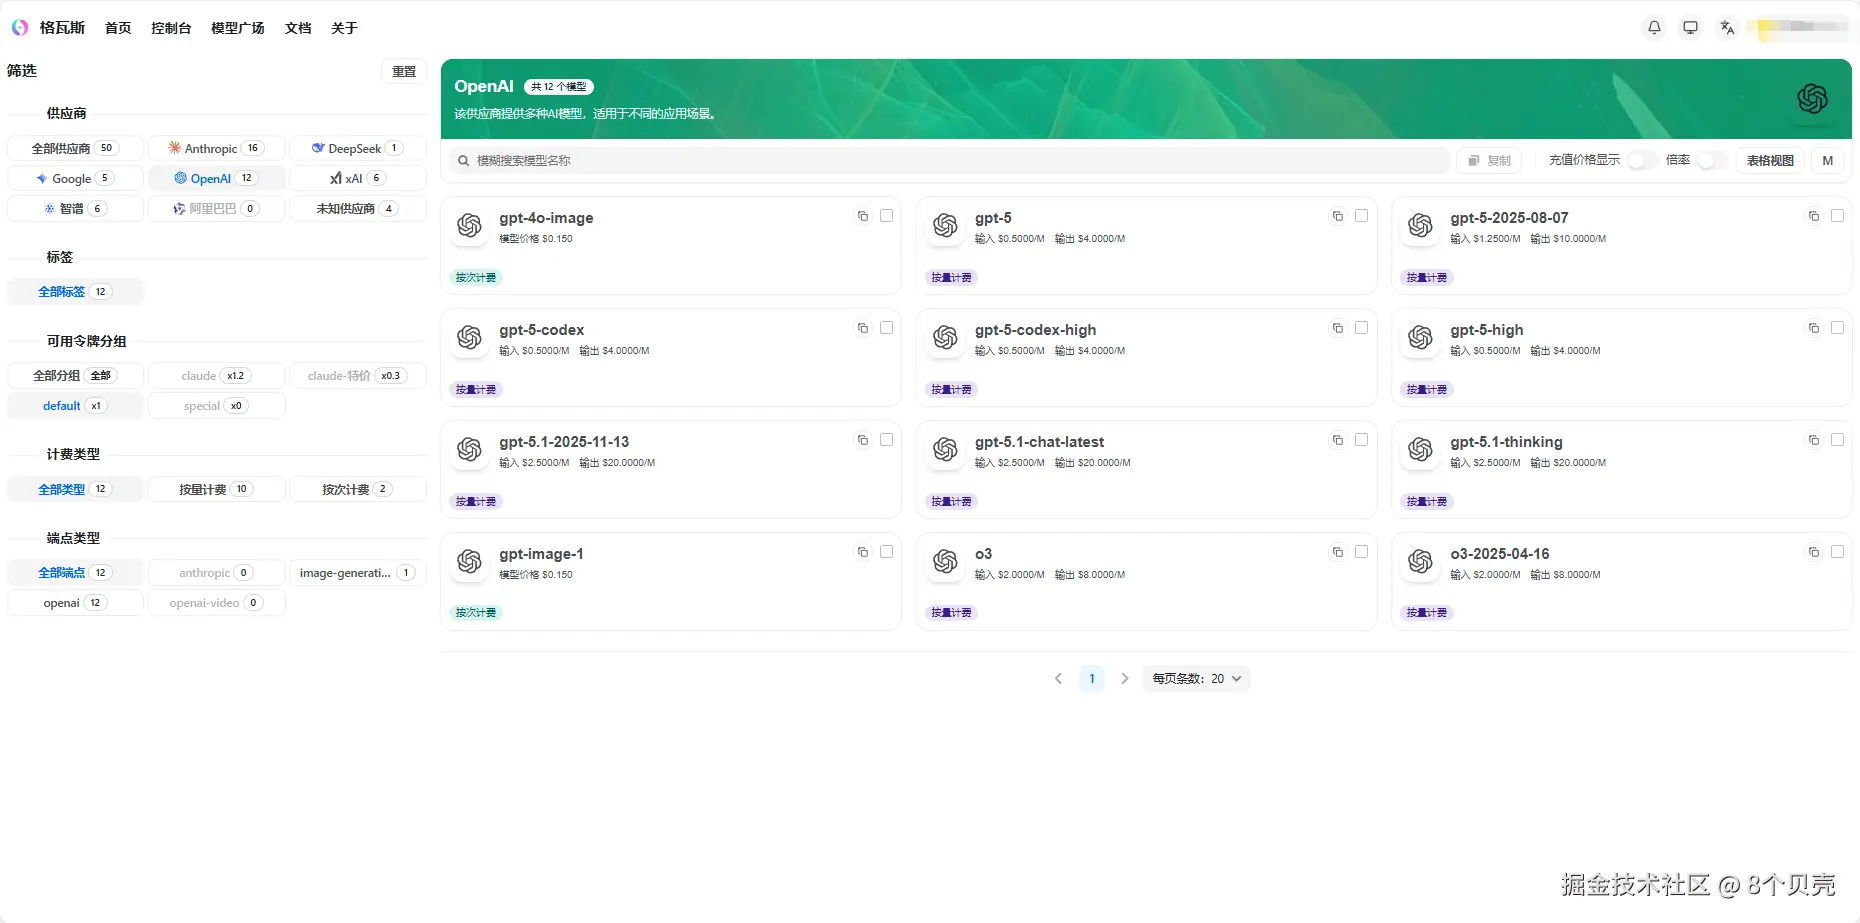
Task: Click the large OpenAI logo in the green banner
Action: 1812,99
